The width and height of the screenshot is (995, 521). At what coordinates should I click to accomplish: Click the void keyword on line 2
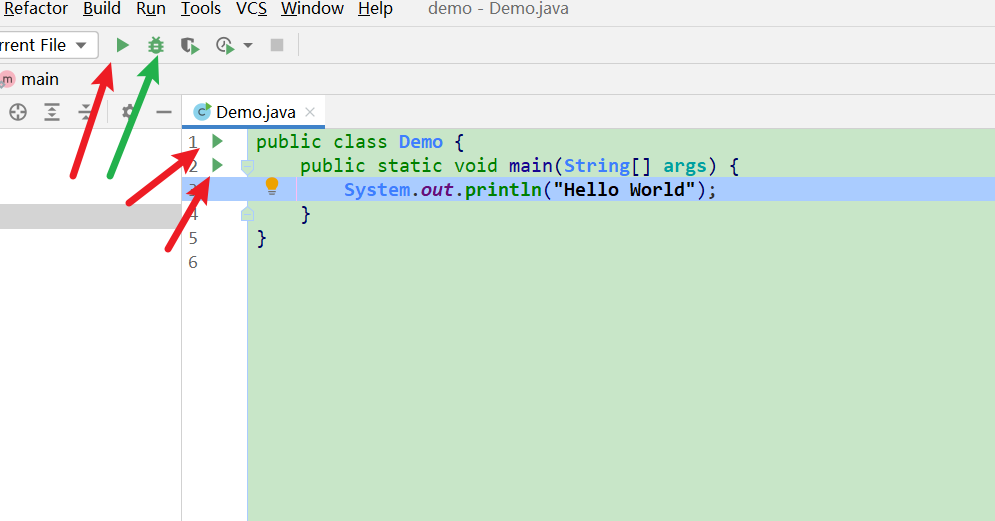pyautogui.click(x=476, y=166)
